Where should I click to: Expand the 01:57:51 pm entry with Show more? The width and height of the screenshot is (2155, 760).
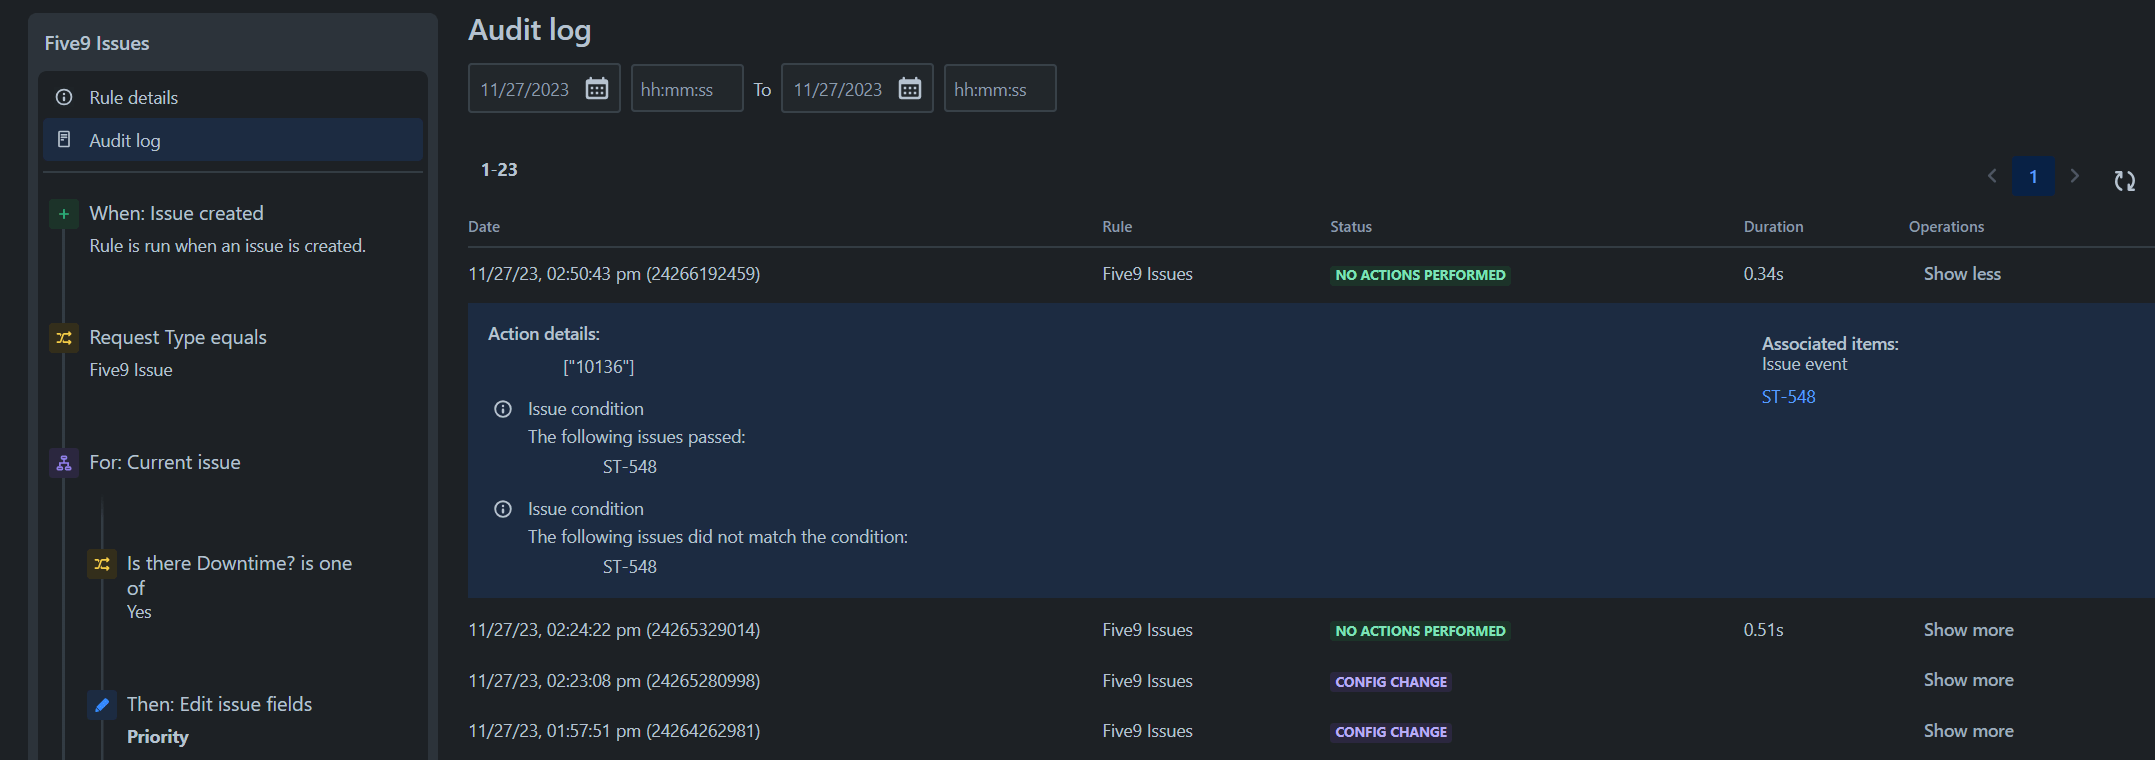point(1968,731)
